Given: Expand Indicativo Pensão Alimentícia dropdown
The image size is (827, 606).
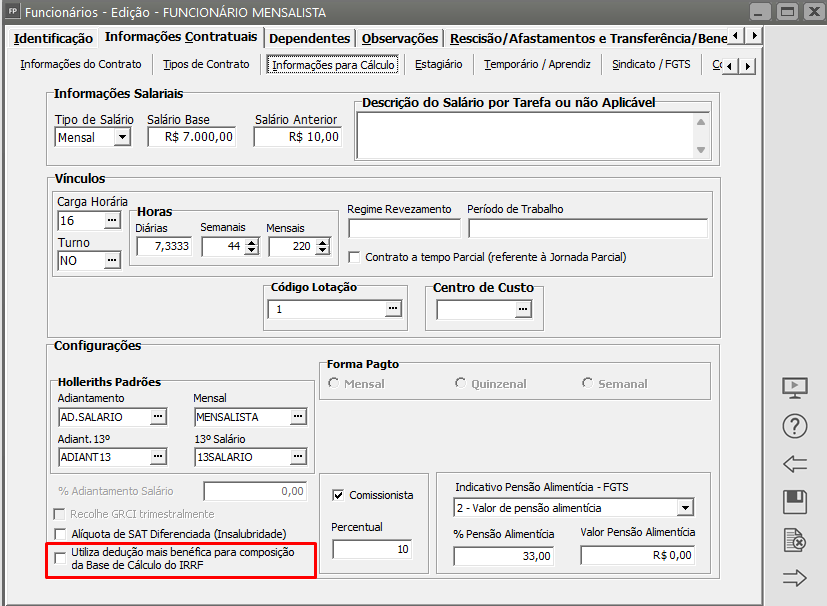Looking at the screenshot, I should (x=684, y=508).
